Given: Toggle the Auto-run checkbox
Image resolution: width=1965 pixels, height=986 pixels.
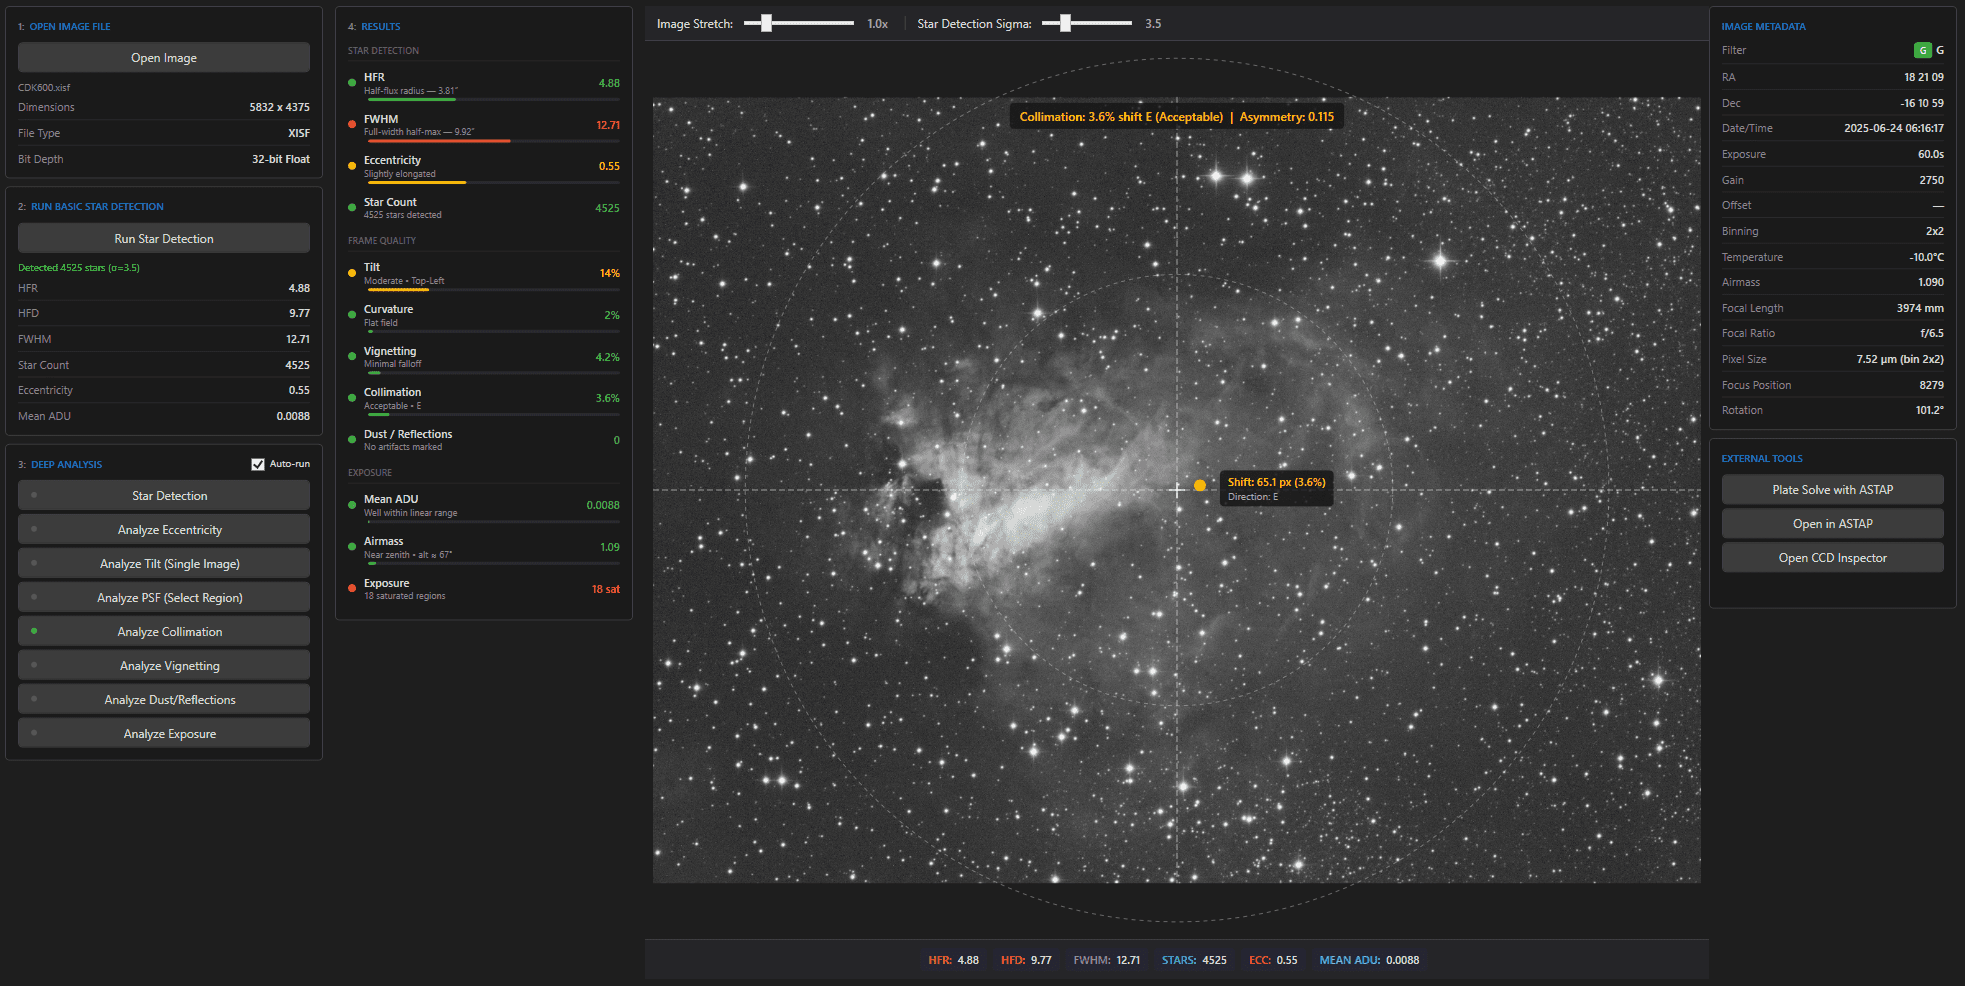Looking at the screenshot, I should (x=258, y=464).
